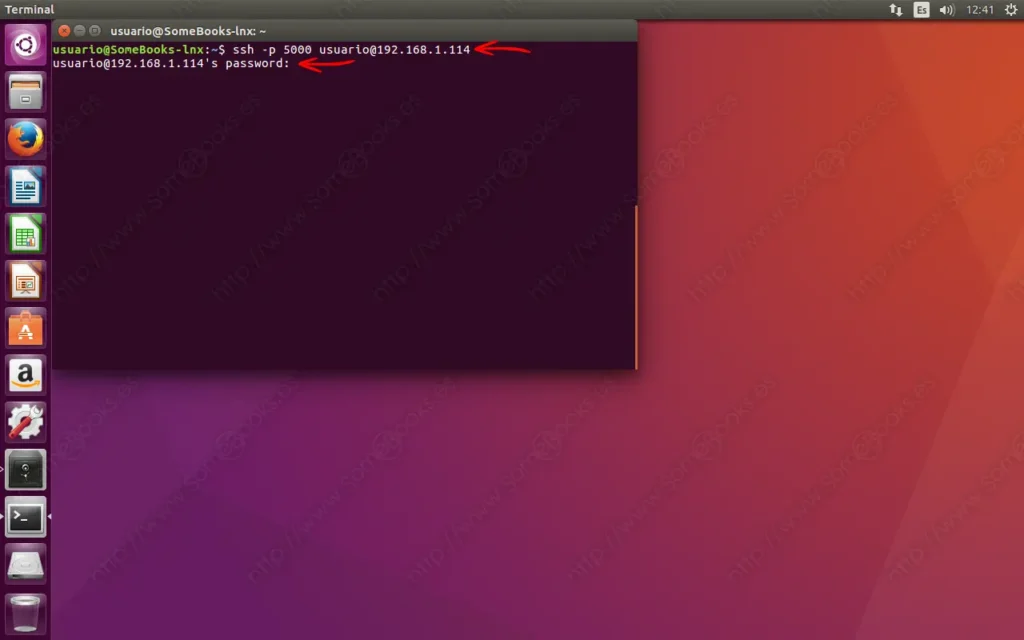Open Ubuntu Software center
Screen dimensions: 1024x640
point(25,328)
